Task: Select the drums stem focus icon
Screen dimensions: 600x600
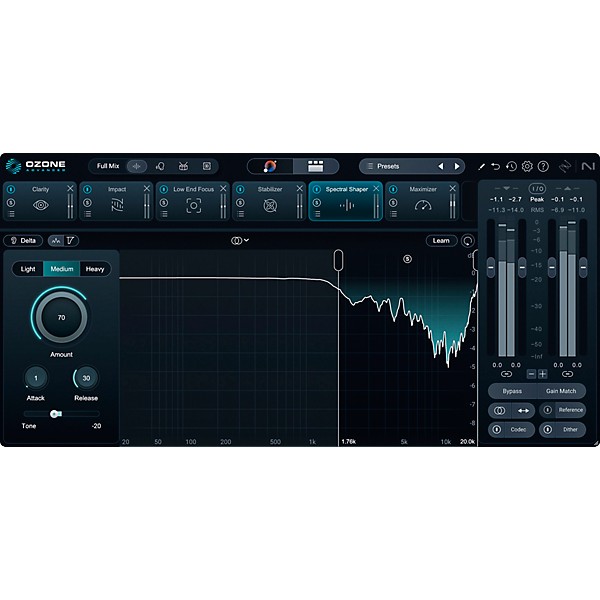Action: pyautogui.click(x=183, y=166)
